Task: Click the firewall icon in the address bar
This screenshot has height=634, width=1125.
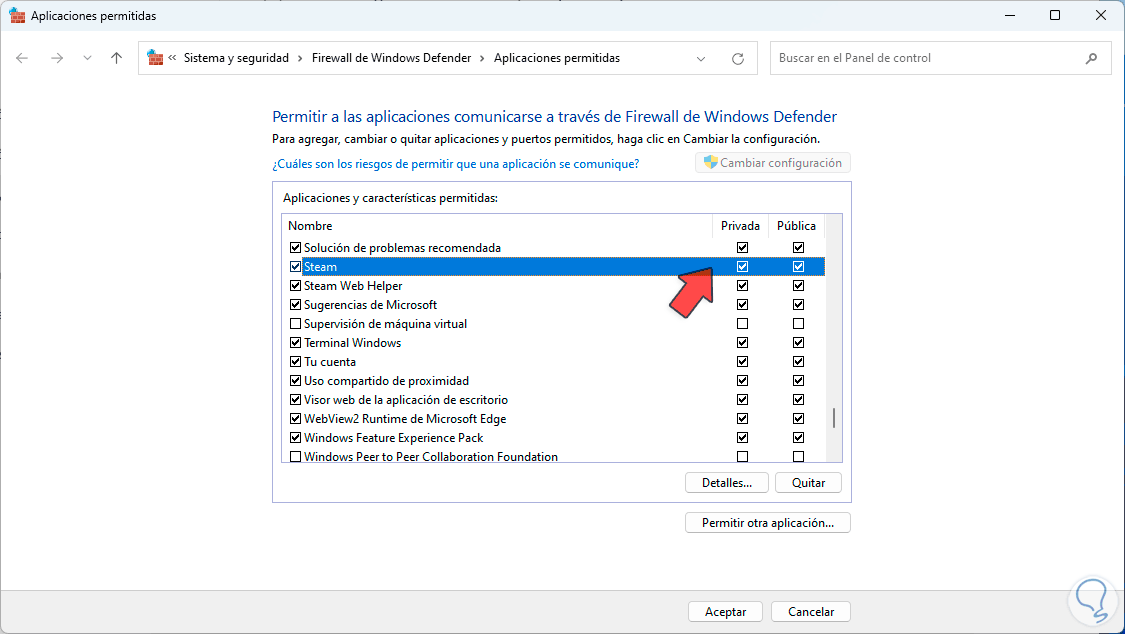Action: 154,57
